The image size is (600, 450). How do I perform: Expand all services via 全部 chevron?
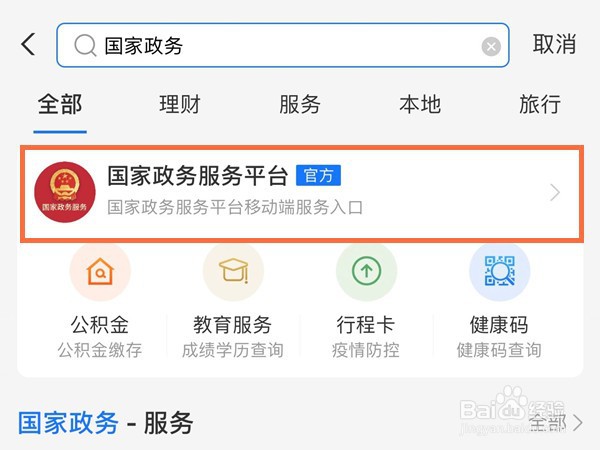click(x=578, y=423)
